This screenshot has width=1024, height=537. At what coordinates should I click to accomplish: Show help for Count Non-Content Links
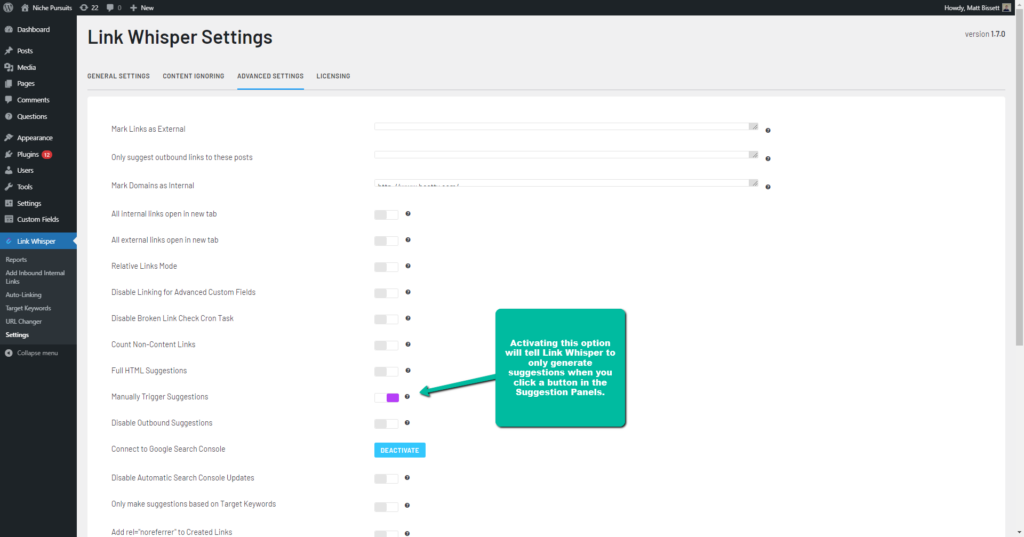point(408,344)
